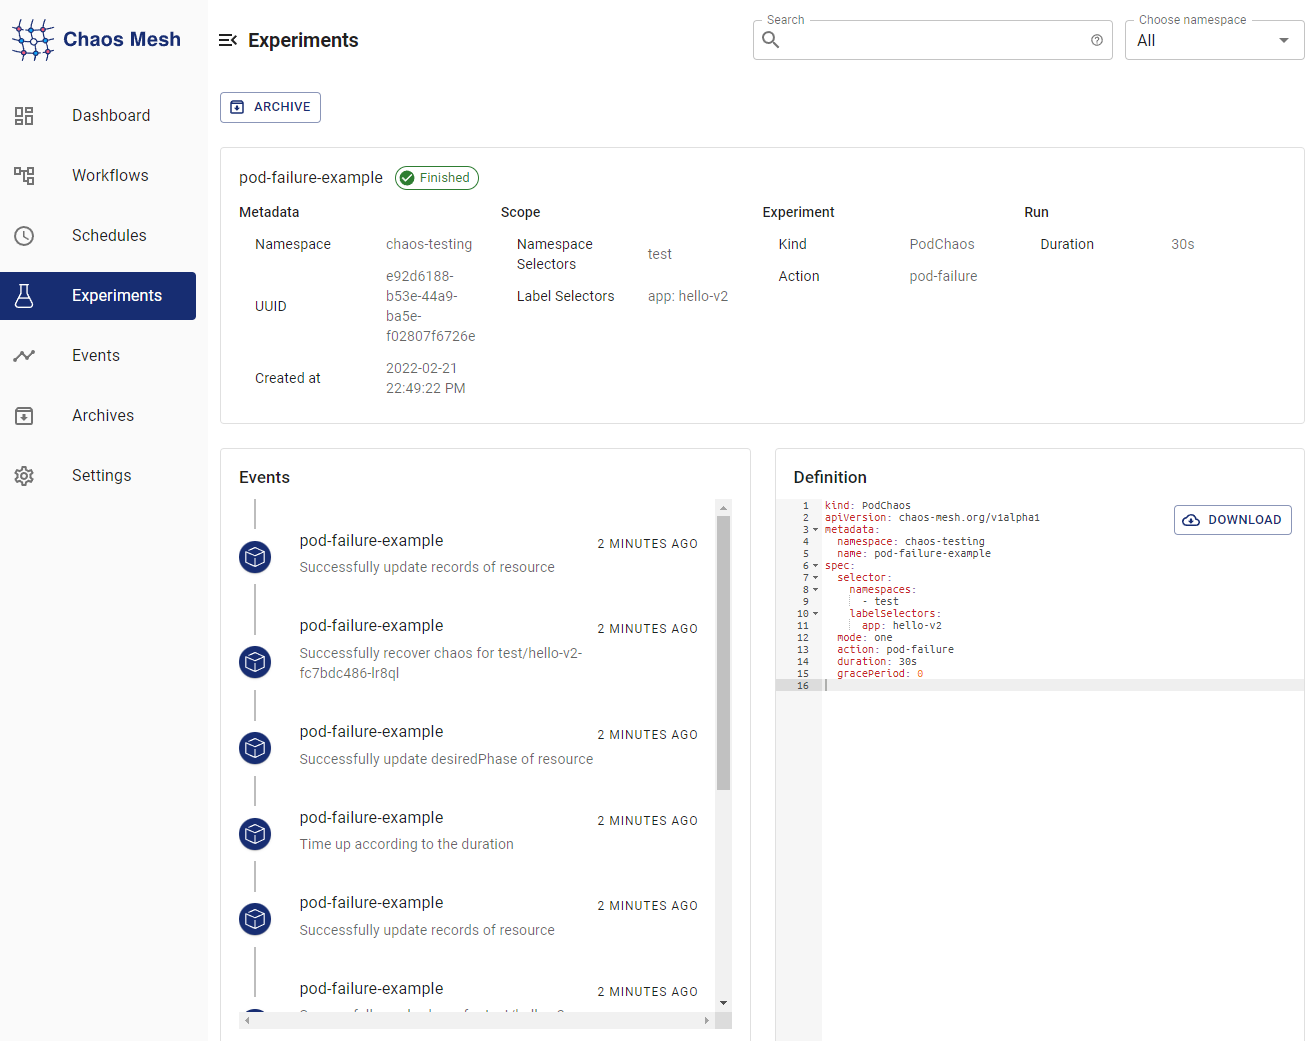
Task: Click the Settings gear icon
Action: [x=24, y=476]
